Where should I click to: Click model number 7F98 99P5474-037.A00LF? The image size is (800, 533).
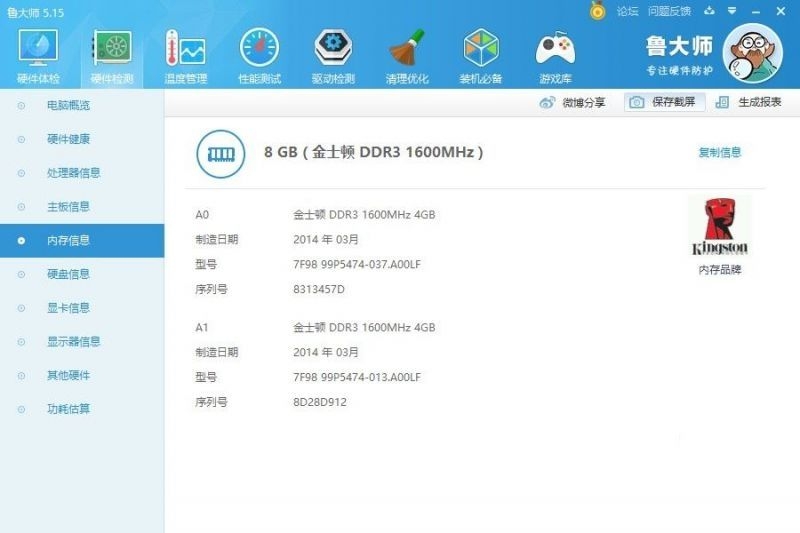point(357,264)
